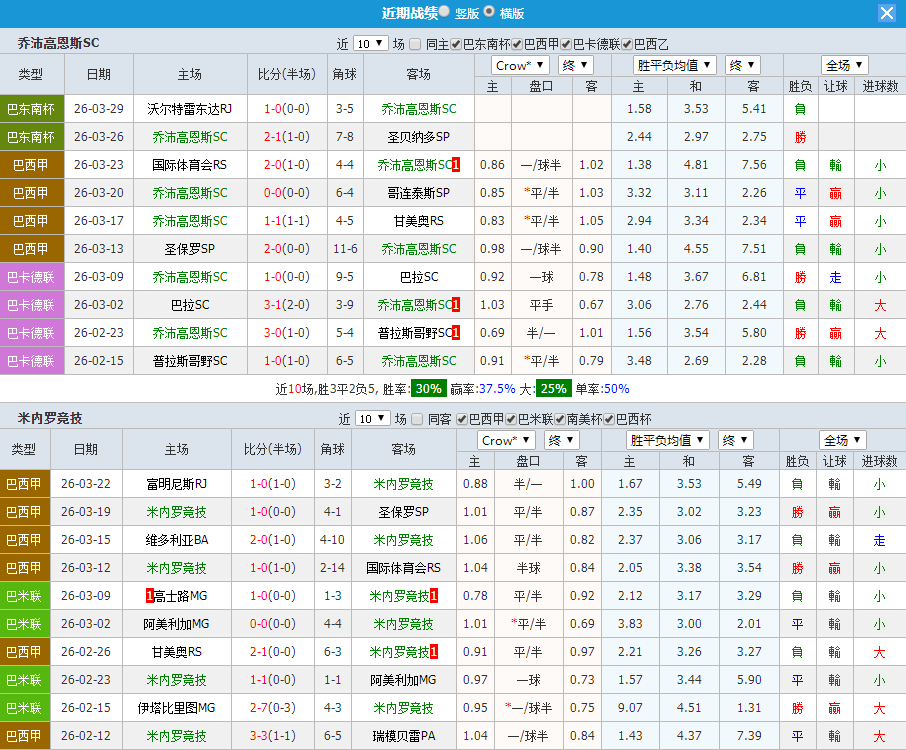
Task: Click the purple 巴卡德联 league badge
Action: [29, 277]
